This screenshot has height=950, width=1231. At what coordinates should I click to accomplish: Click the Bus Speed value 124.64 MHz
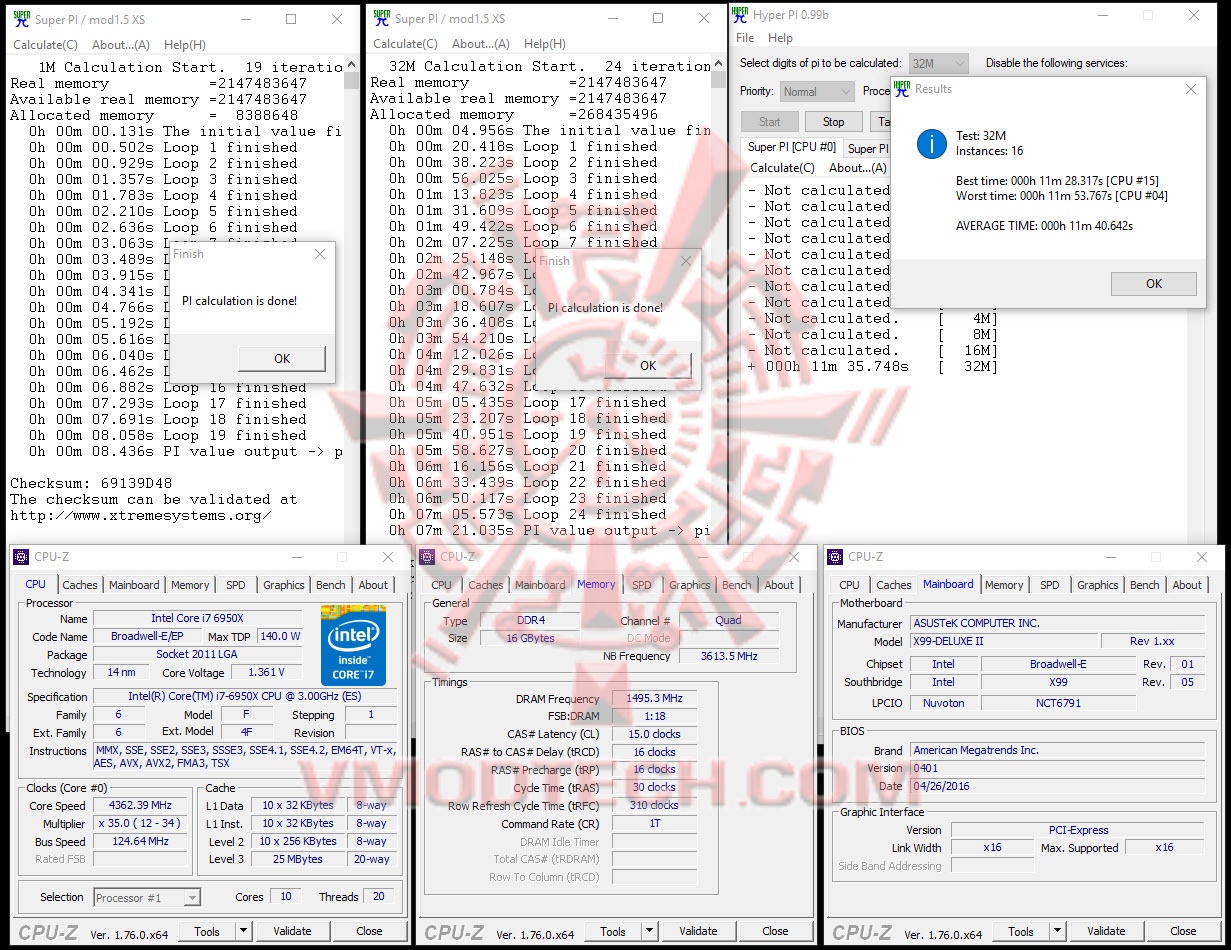(x=141, y=842)
